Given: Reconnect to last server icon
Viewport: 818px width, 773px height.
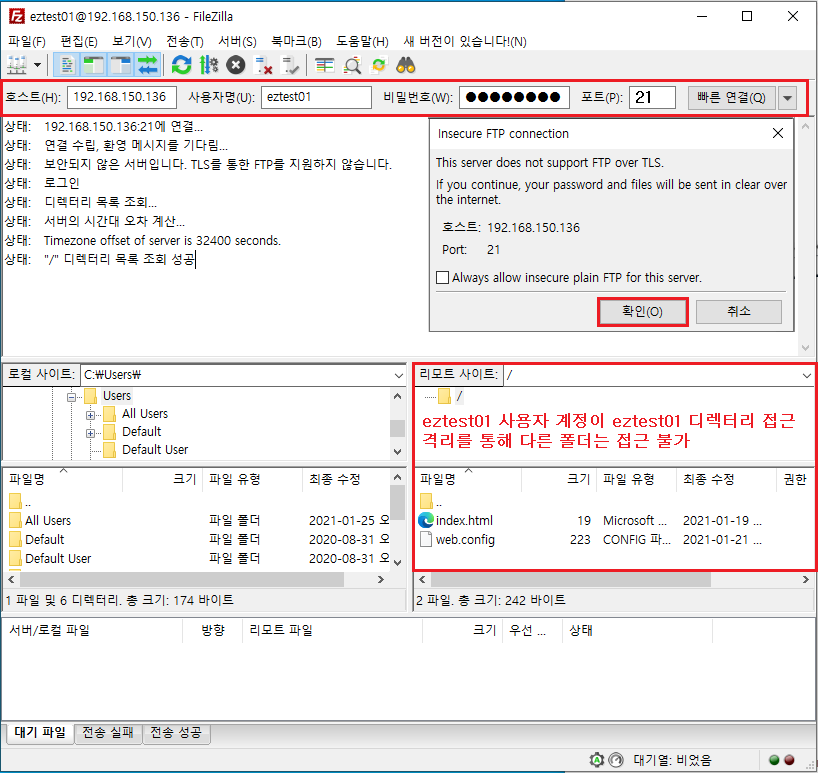Looking at the screenshot, I should tap(290, 65).
